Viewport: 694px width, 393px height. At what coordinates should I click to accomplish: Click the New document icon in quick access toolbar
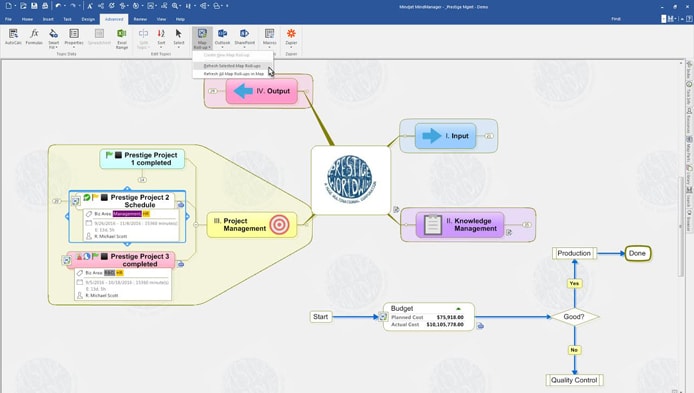pyautogui.click(x=8, y=6)
